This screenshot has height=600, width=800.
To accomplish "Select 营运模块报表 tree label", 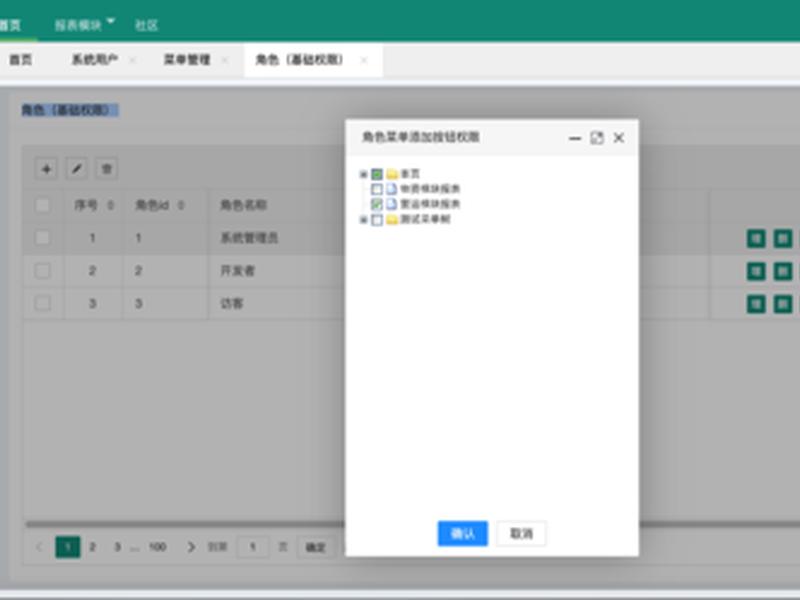I will (x=430, y=204).
